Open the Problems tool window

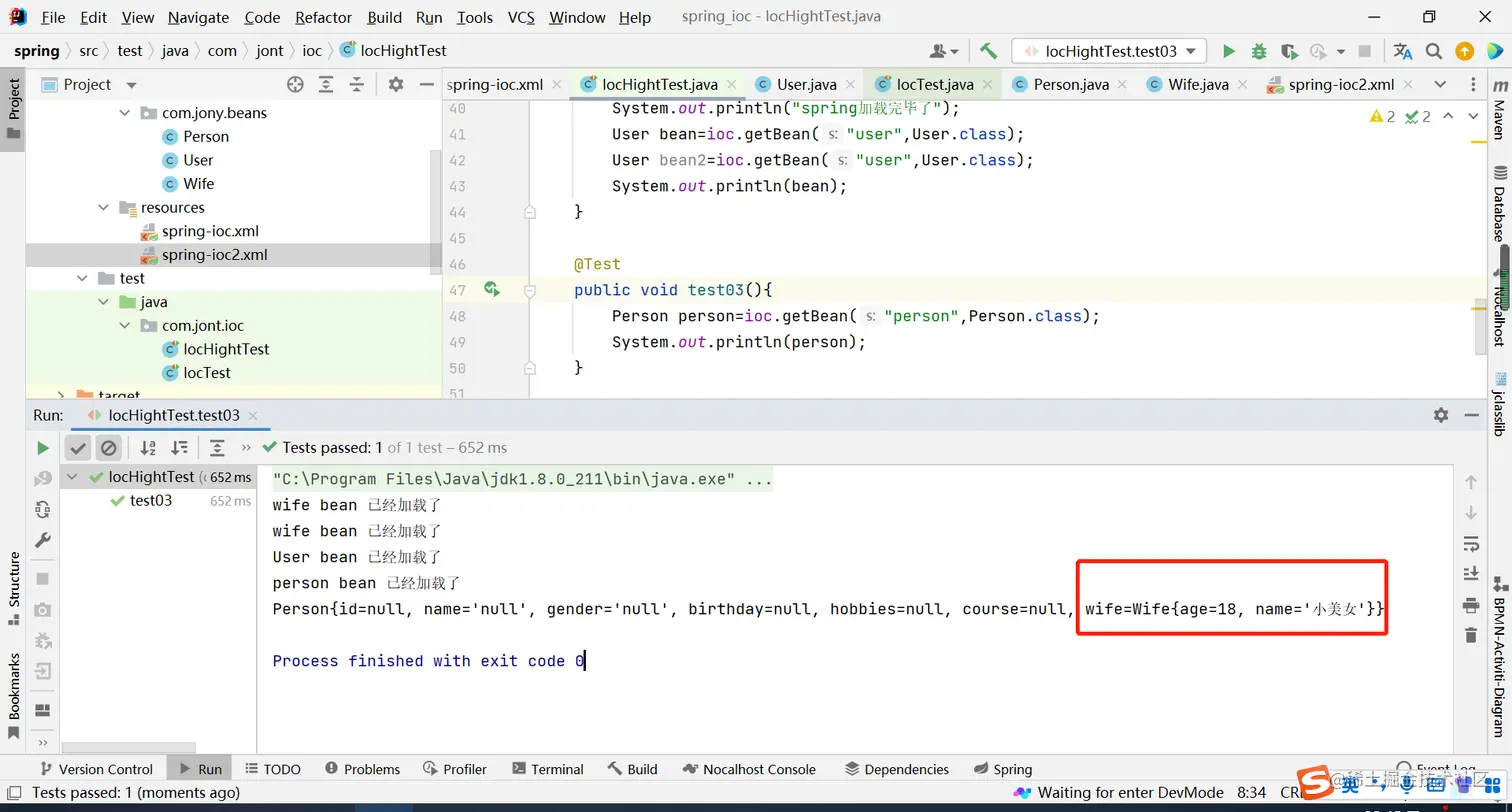tap(361, 769)
